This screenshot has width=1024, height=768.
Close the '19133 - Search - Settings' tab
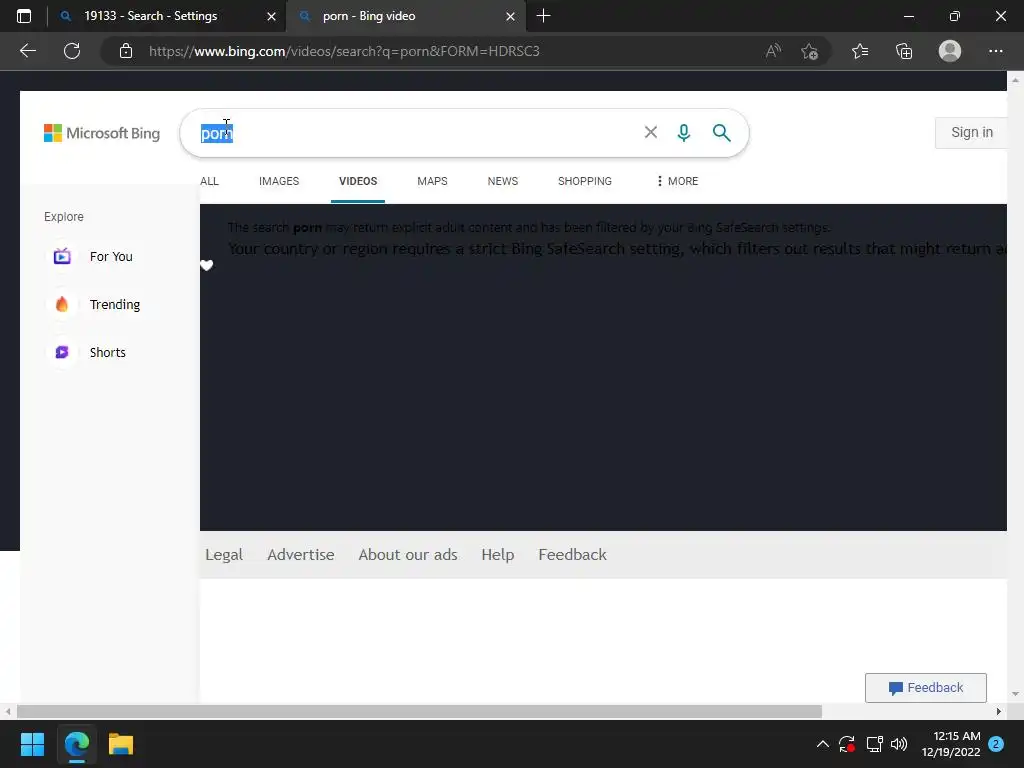[272, 16]
